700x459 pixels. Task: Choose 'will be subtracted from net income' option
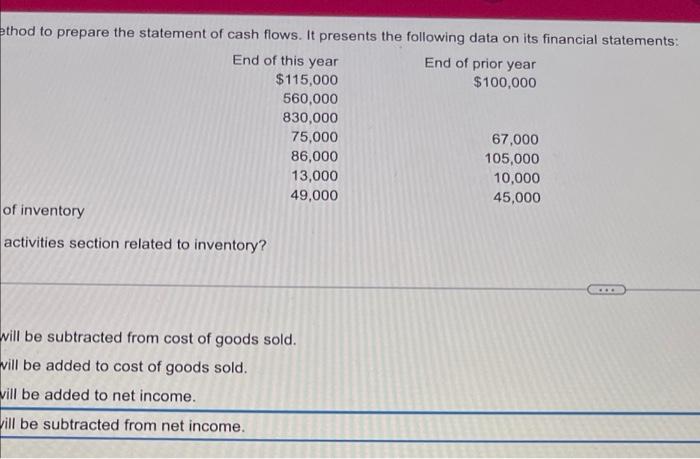click(x=123, y=425)
